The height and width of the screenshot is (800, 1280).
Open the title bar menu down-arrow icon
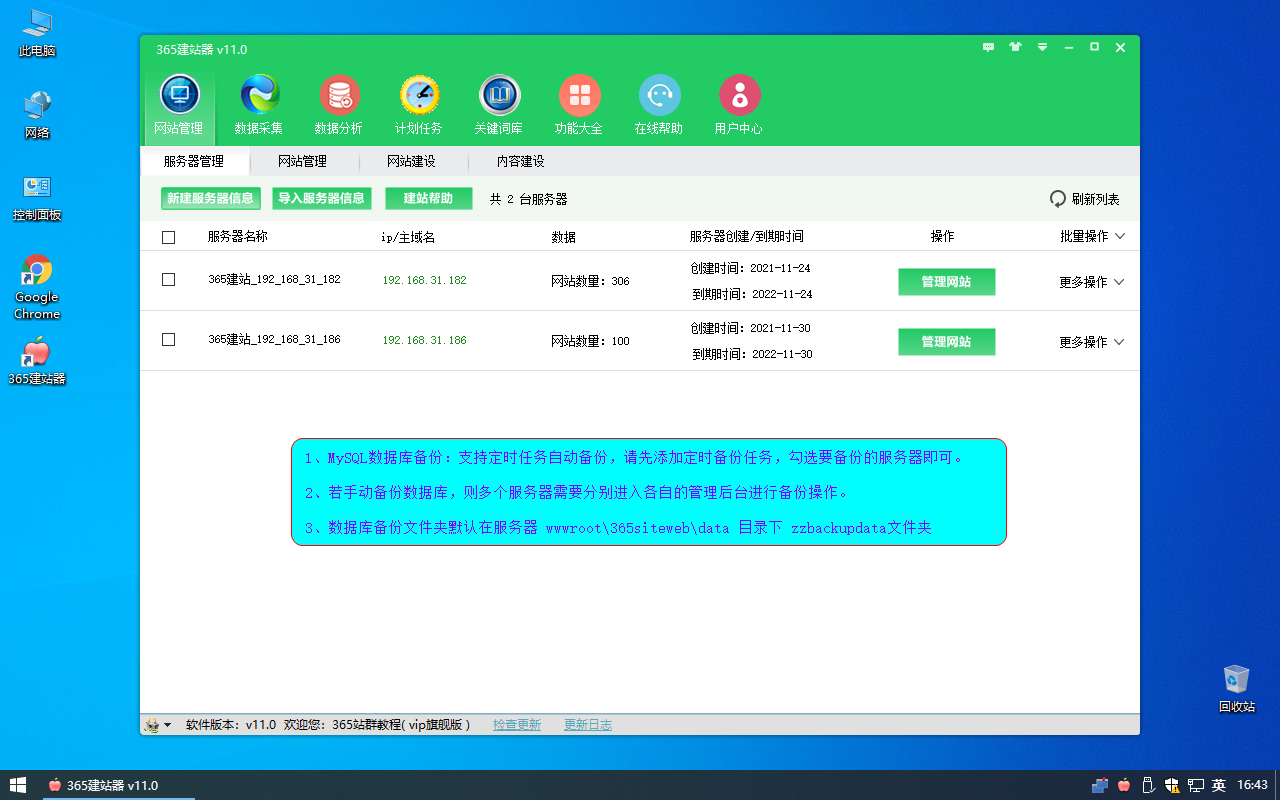[x=1042, y=47]
